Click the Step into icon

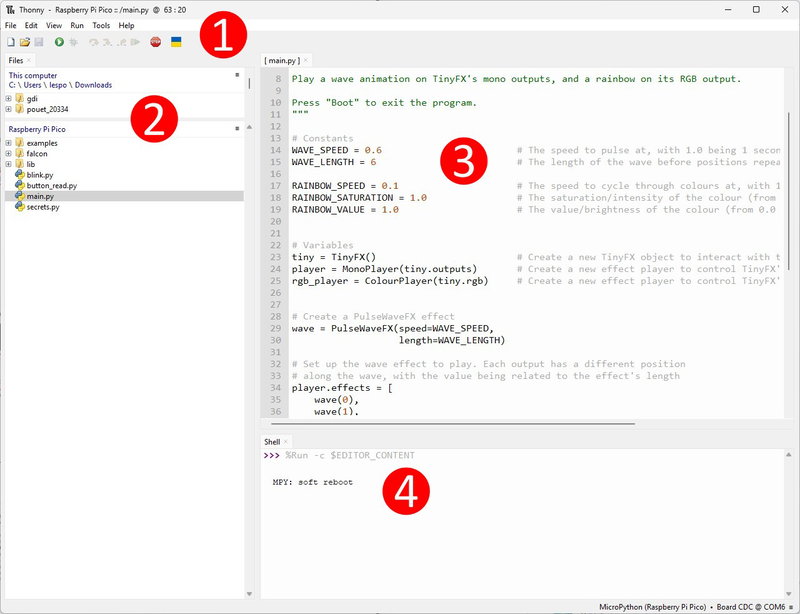(107, 42)
